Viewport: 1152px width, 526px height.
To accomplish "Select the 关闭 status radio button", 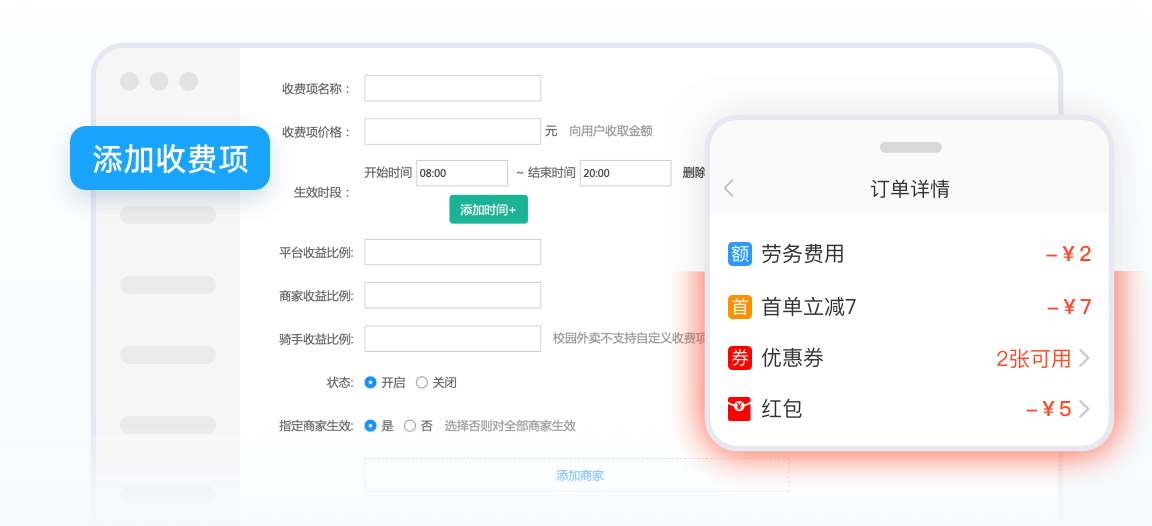I will point(422,382).
